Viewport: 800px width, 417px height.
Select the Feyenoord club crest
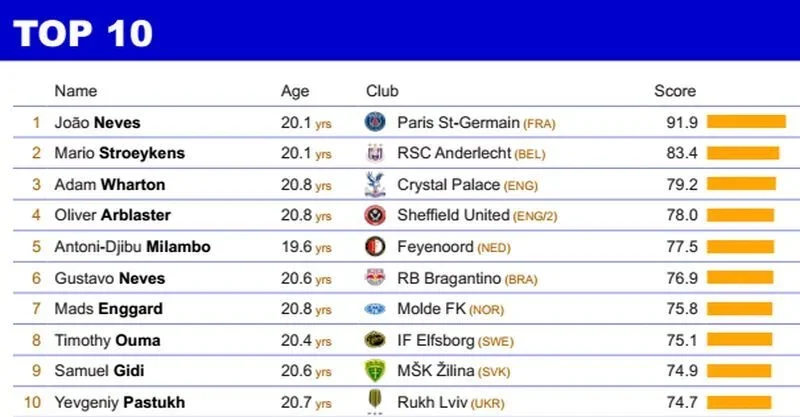[x=375, y=247]
